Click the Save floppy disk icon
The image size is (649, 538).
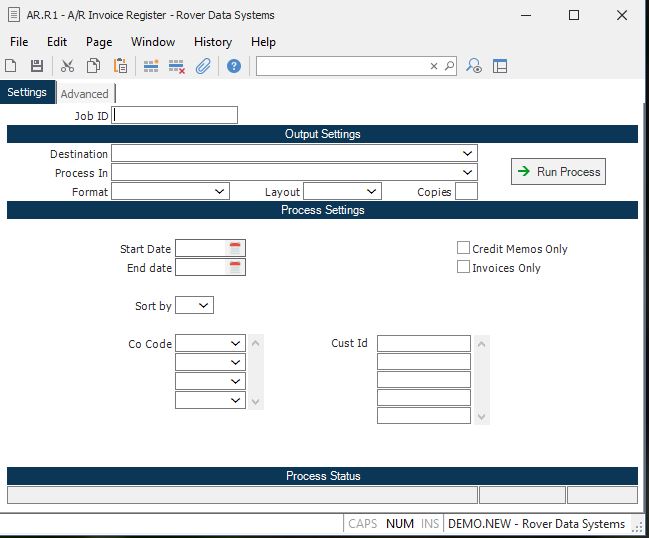pyautogui.click(x=37, y=66)
